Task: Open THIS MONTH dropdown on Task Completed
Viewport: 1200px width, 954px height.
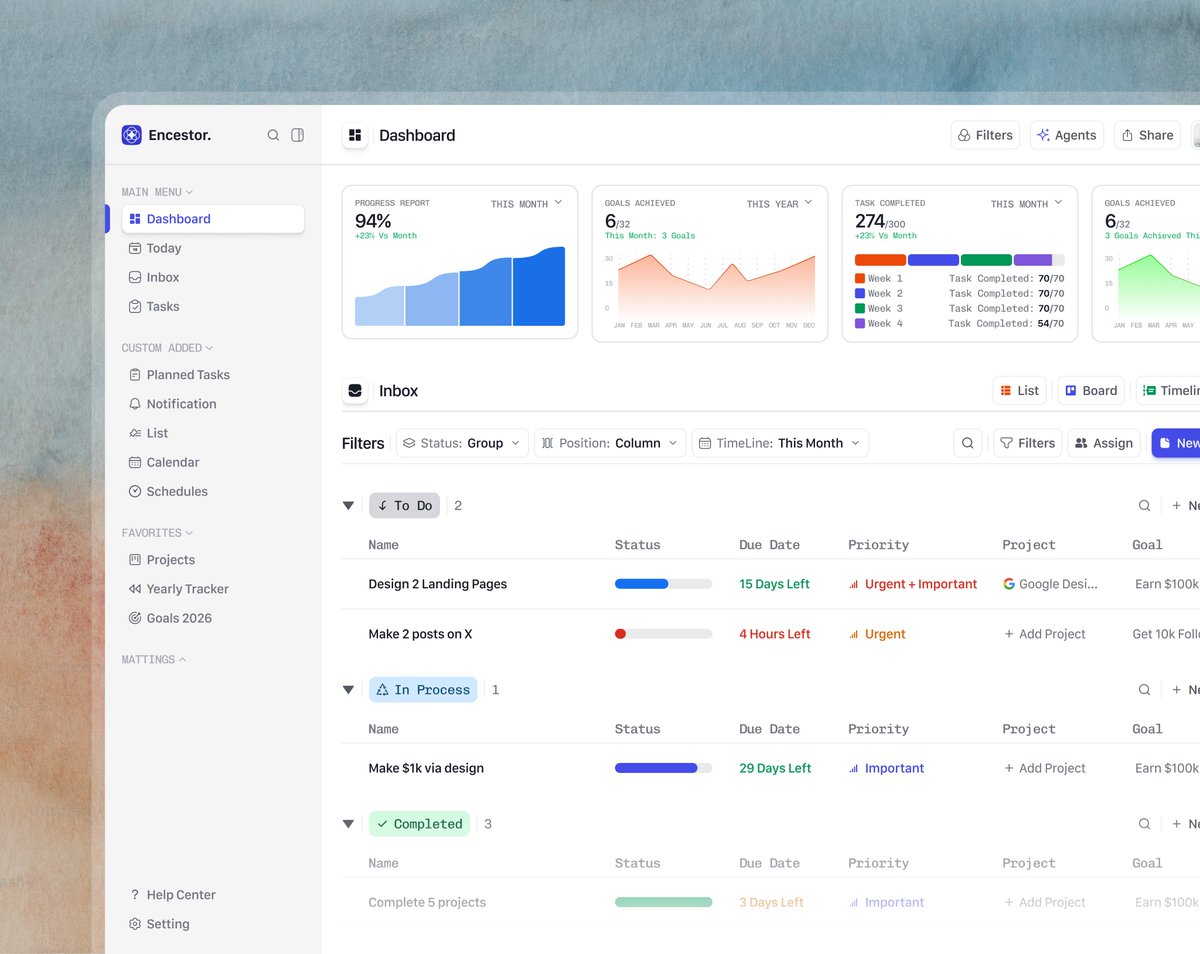Action: pyautogui.click(x=1026, y=203)
